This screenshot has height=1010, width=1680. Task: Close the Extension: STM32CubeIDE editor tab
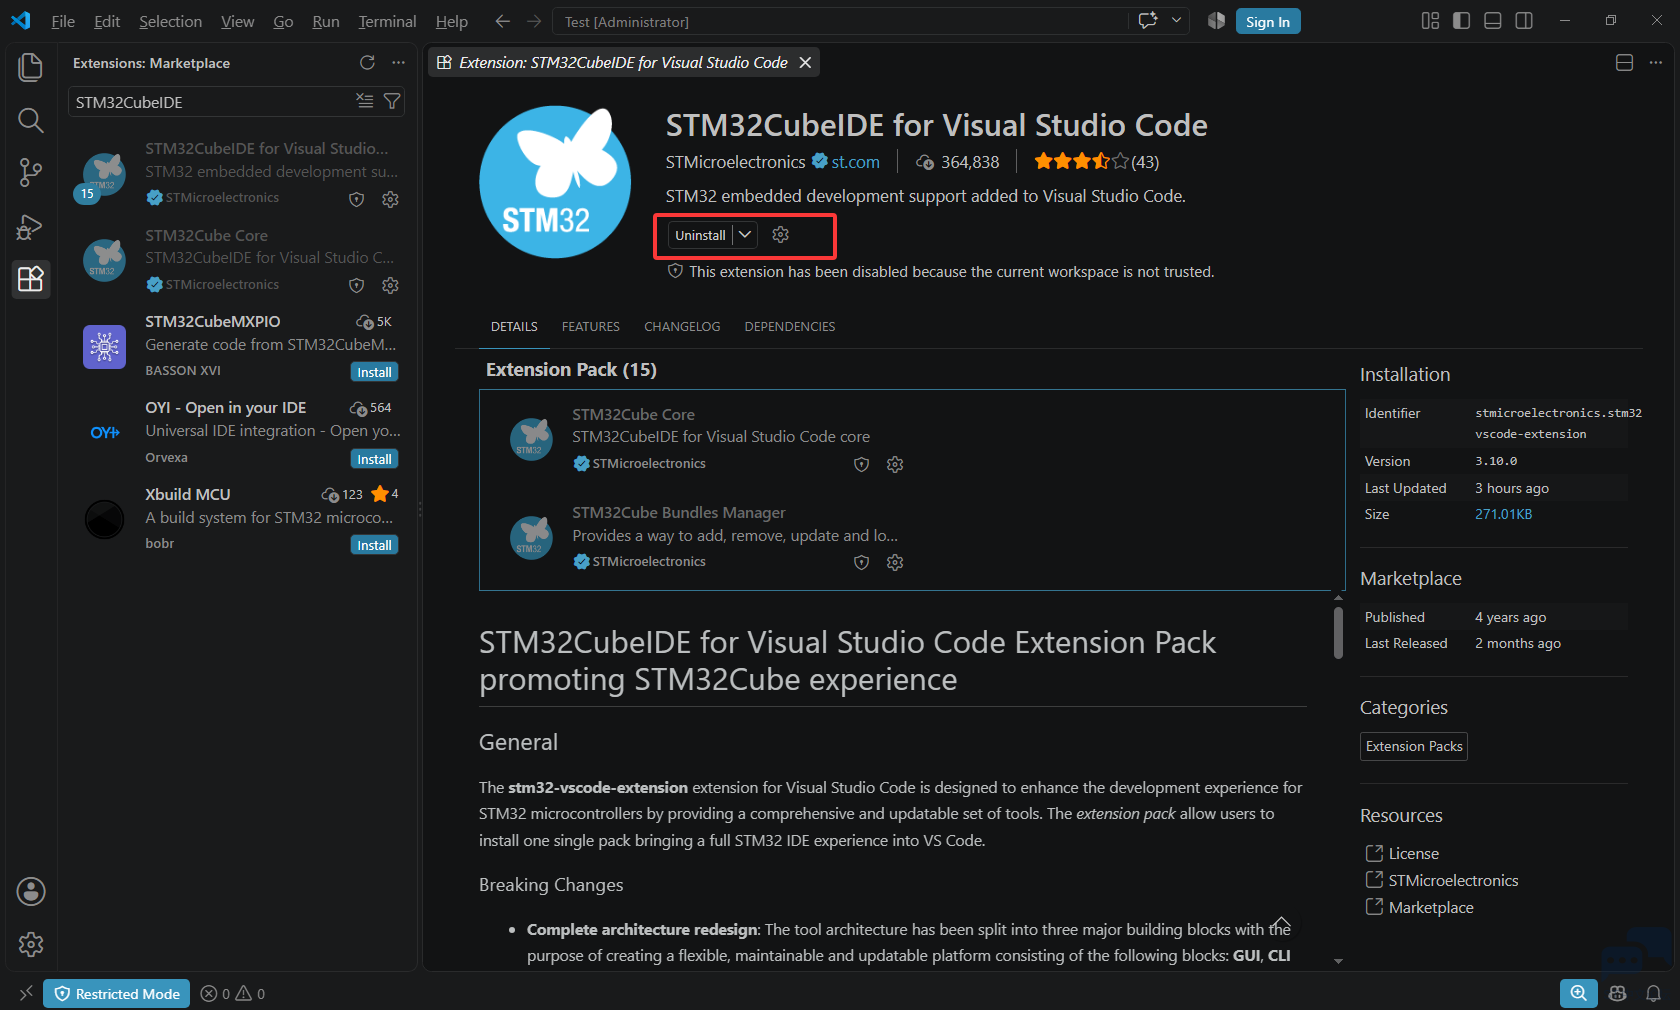[x=805, y=63]
